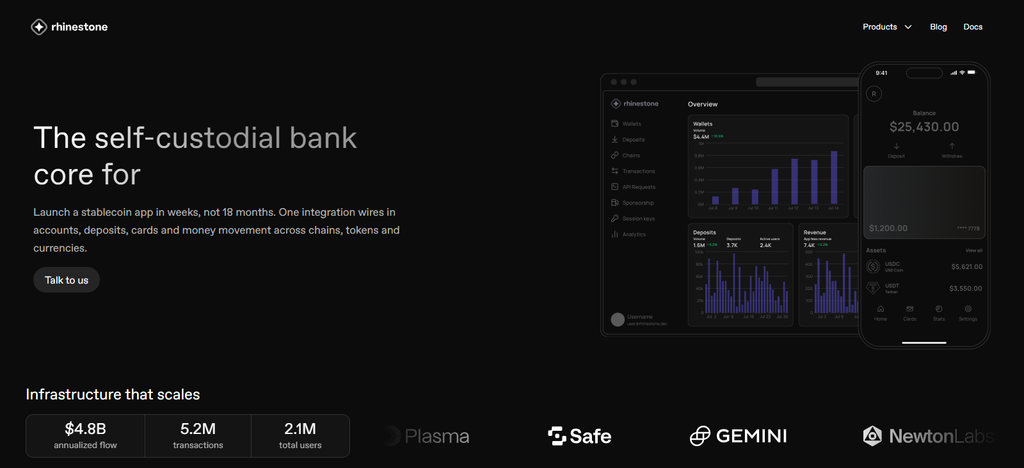
Task: Open the Settings tab in the phone mockup
Action: tap(968, 313)
